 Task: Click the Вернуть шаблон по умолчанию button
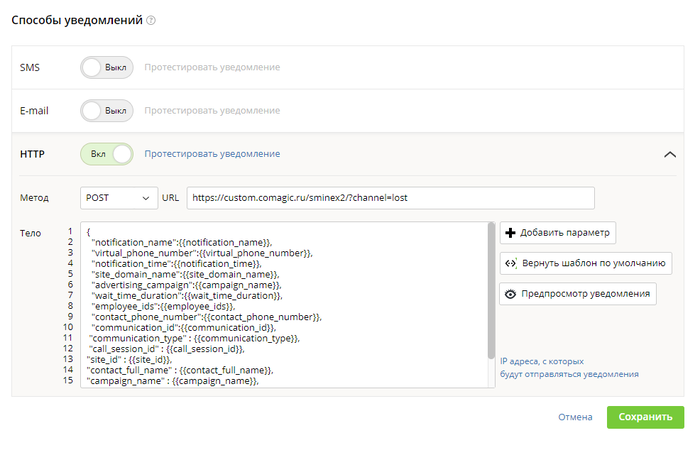586,263
